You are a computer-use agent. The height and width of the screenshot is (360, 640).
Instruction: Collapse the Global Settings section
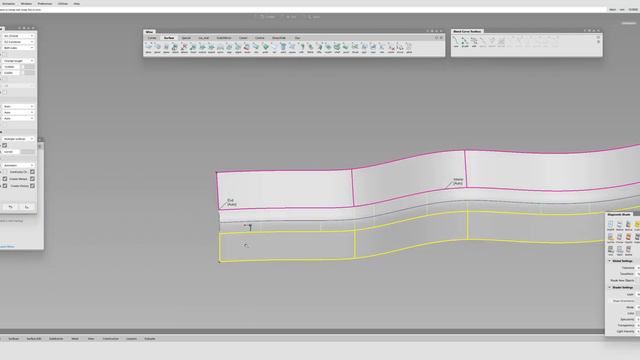tap(610, 261)
